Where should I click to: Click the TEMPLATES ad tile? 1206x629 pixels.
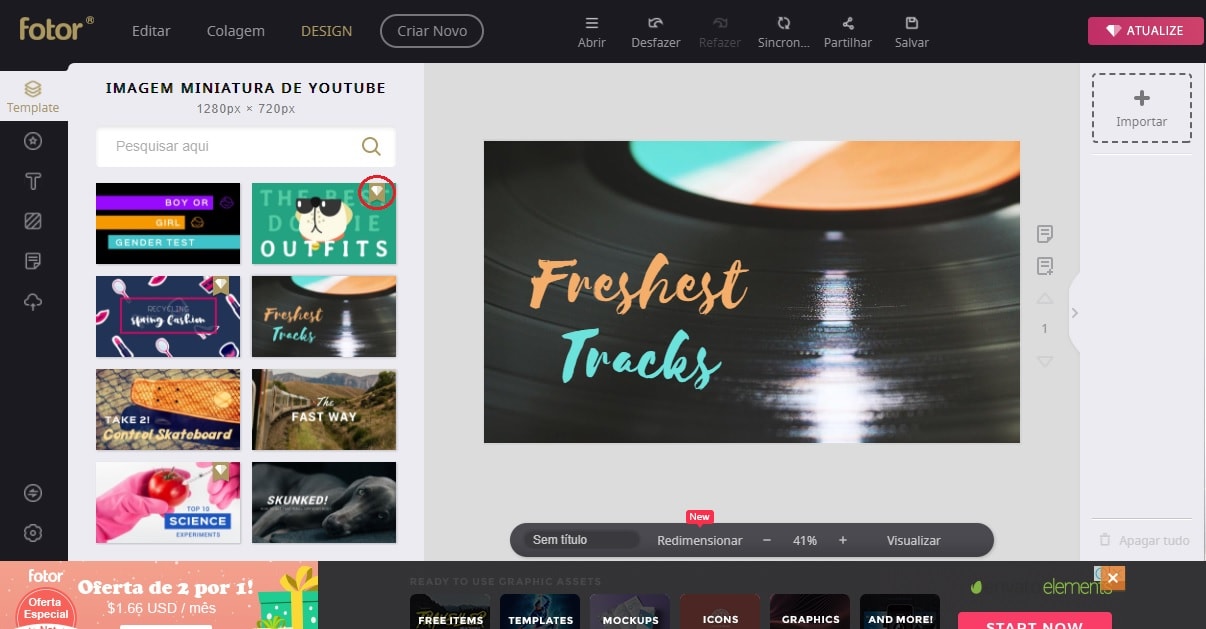click(540, 612)
